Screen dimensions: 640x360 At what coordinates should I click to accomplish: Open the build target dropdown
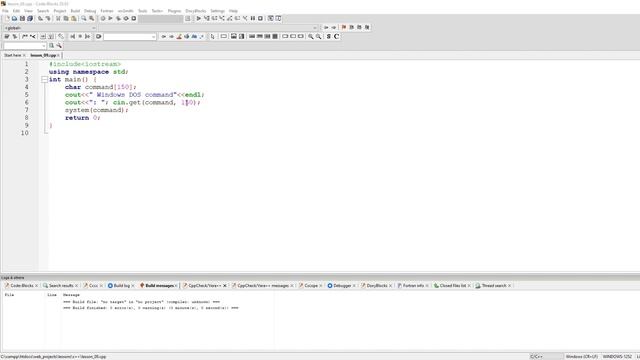[161, 18]
